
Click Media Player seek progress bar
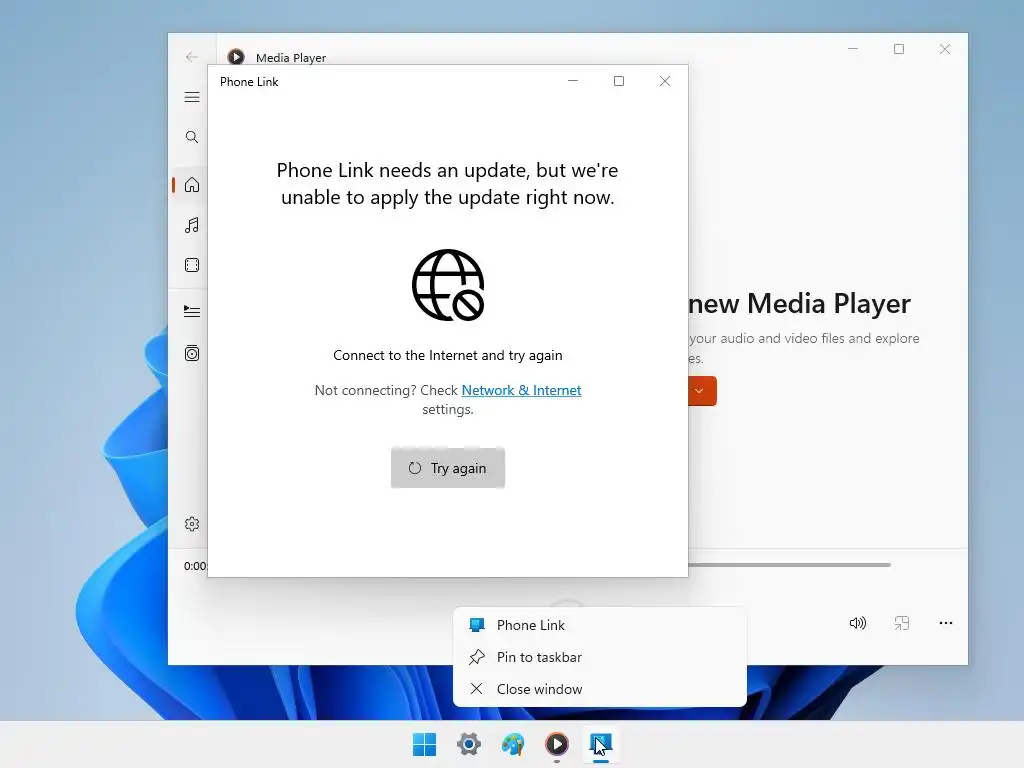click(x=789, y=565)
